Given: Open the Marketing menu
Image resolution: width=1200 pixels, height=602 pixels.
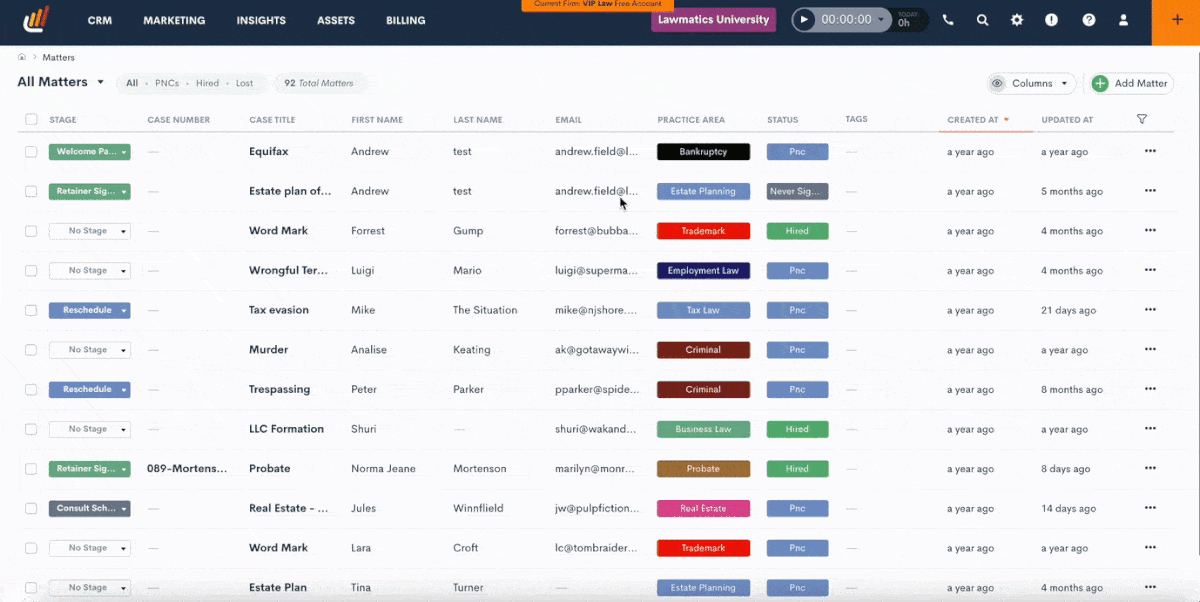Looking at the screenshot, I should [x=174, y=20].
